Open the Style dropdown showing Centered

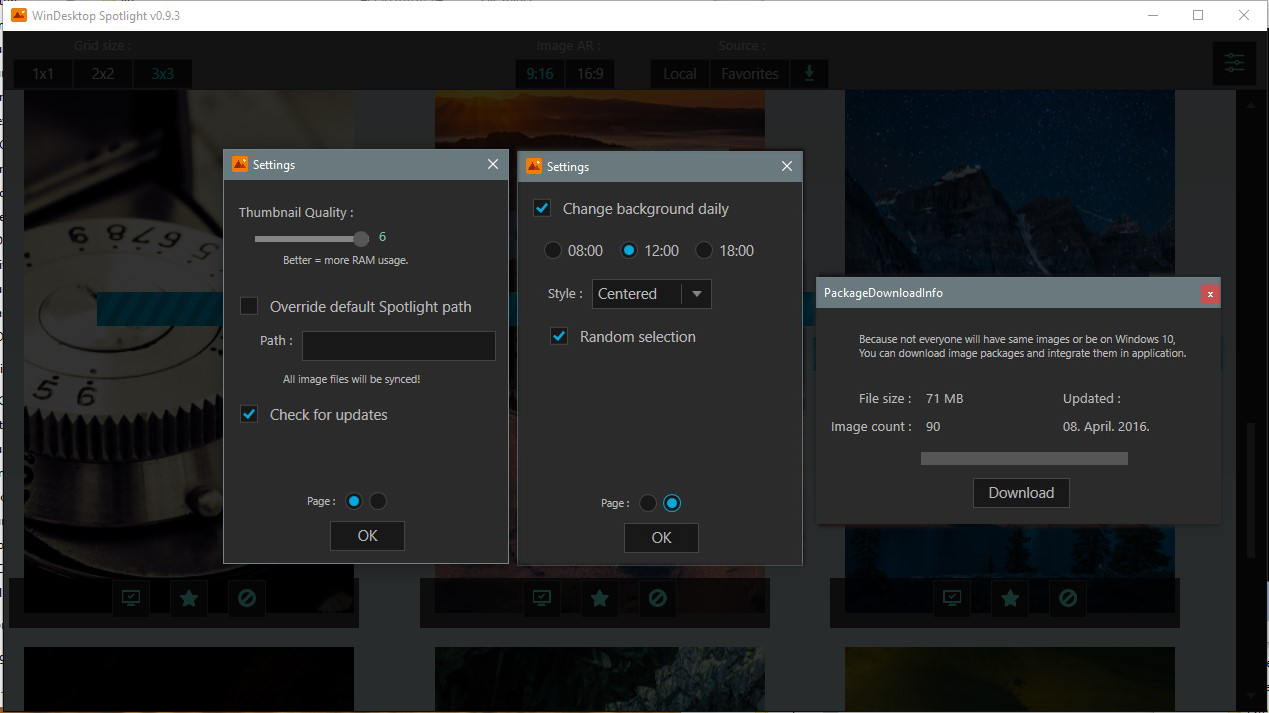[652, 294]
